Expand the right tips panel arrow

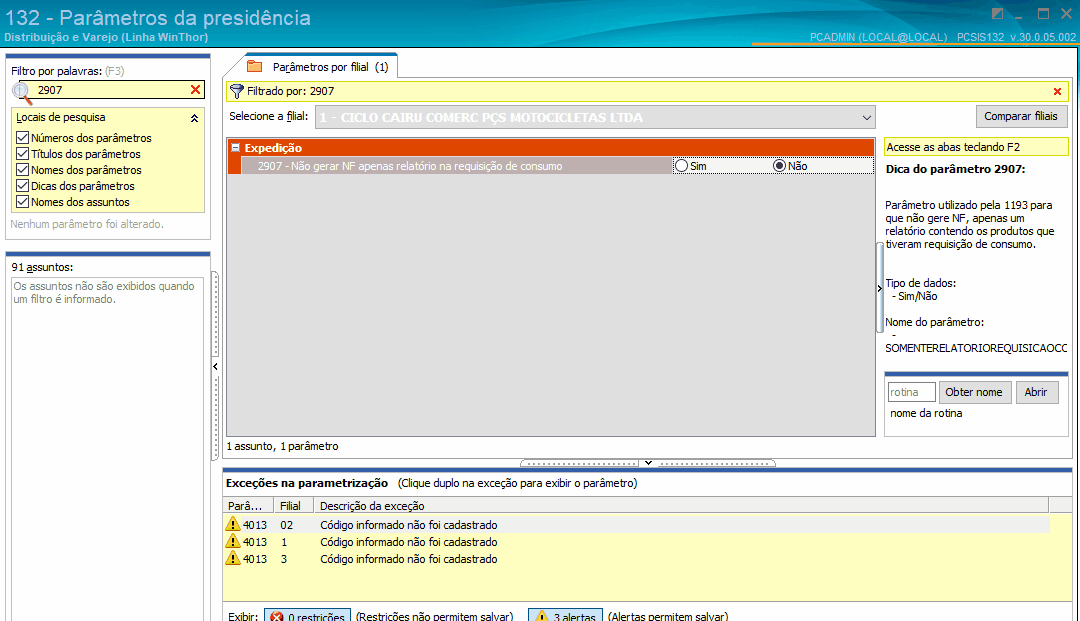[x=880, y=288]
